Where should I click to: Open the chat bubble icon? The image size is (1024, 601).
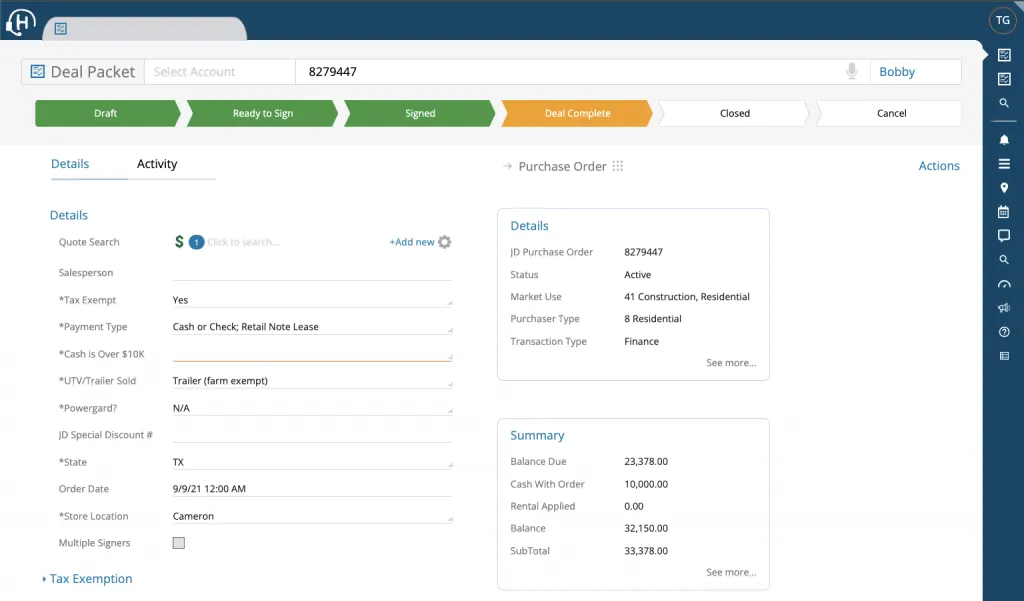click(1004, 236)
